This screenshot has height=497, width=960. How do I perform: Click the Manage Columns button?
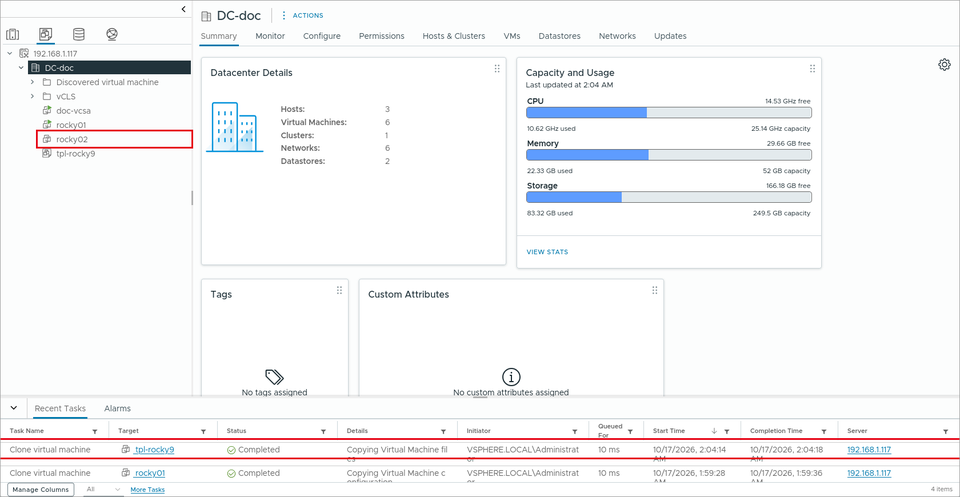point(42,490)
